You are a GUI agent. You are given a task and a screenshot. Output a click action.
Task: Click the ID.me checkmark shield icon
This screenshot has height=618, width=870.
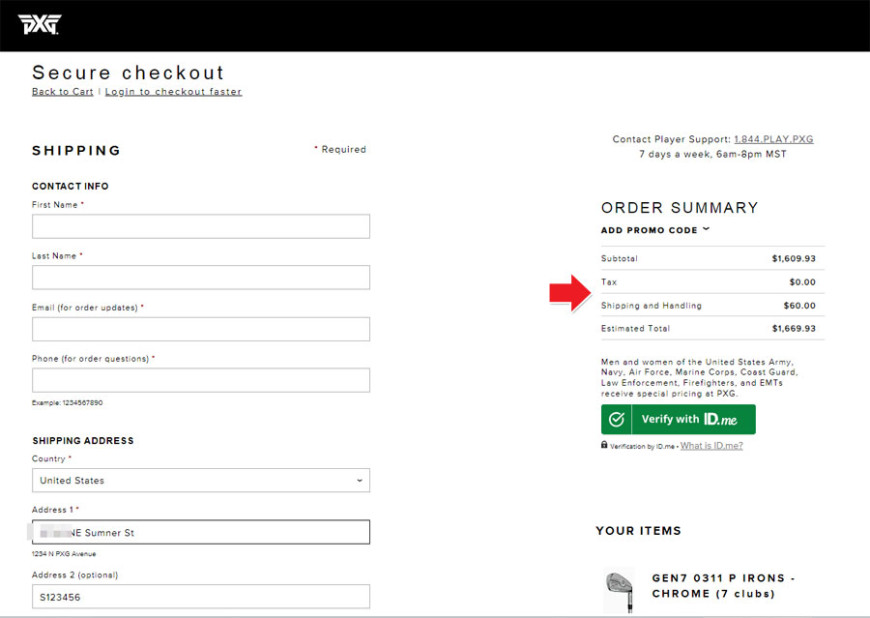pyautogui.click(x=616, y=419)
